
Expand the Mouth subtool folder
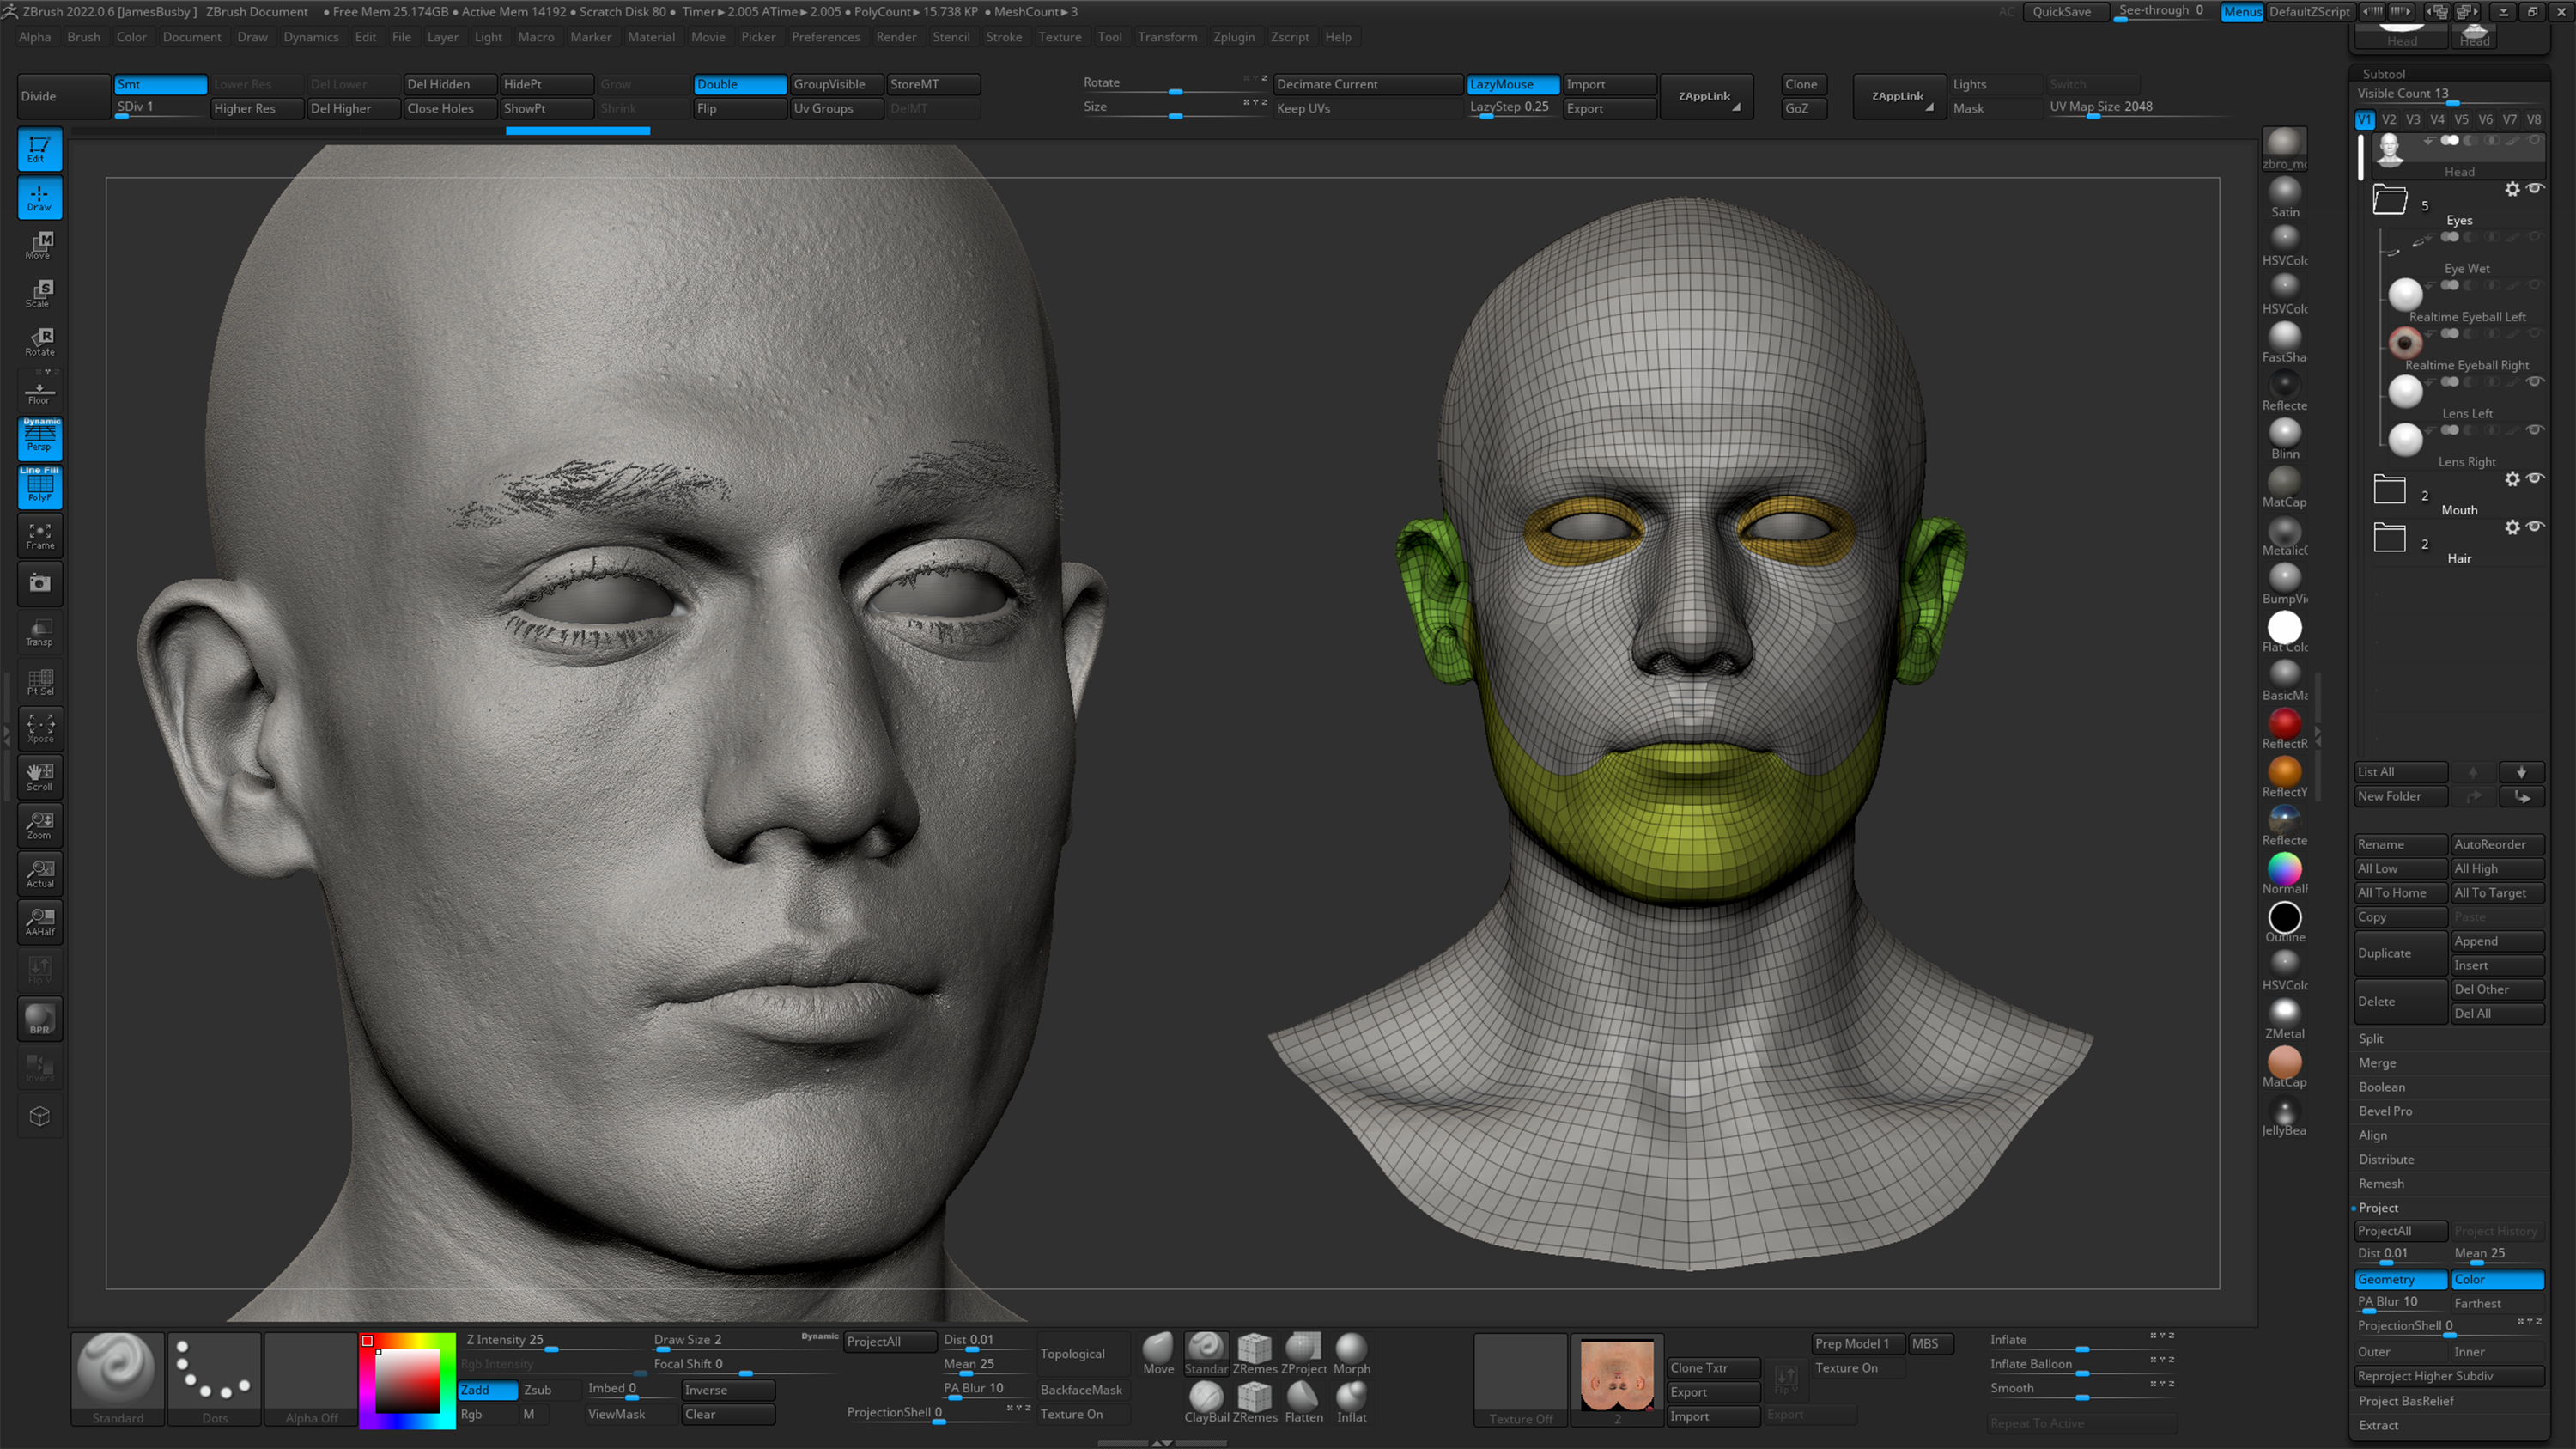click(2389, 489)
